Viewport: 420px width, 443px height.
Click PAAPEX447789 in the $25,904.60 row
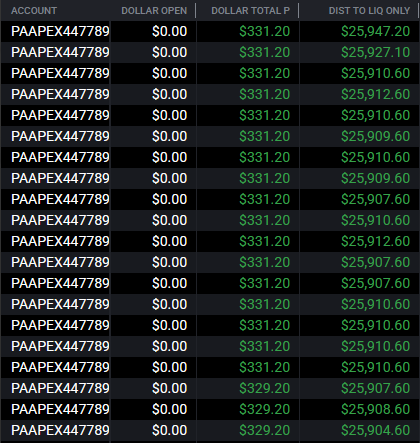(60, 430)
